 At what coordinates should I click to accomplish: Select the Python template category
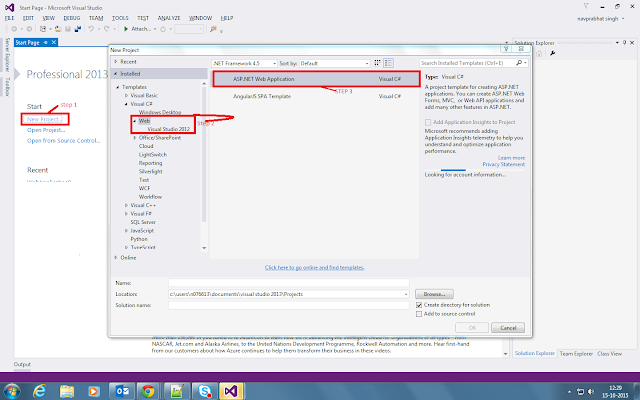[x=139, y=239]
